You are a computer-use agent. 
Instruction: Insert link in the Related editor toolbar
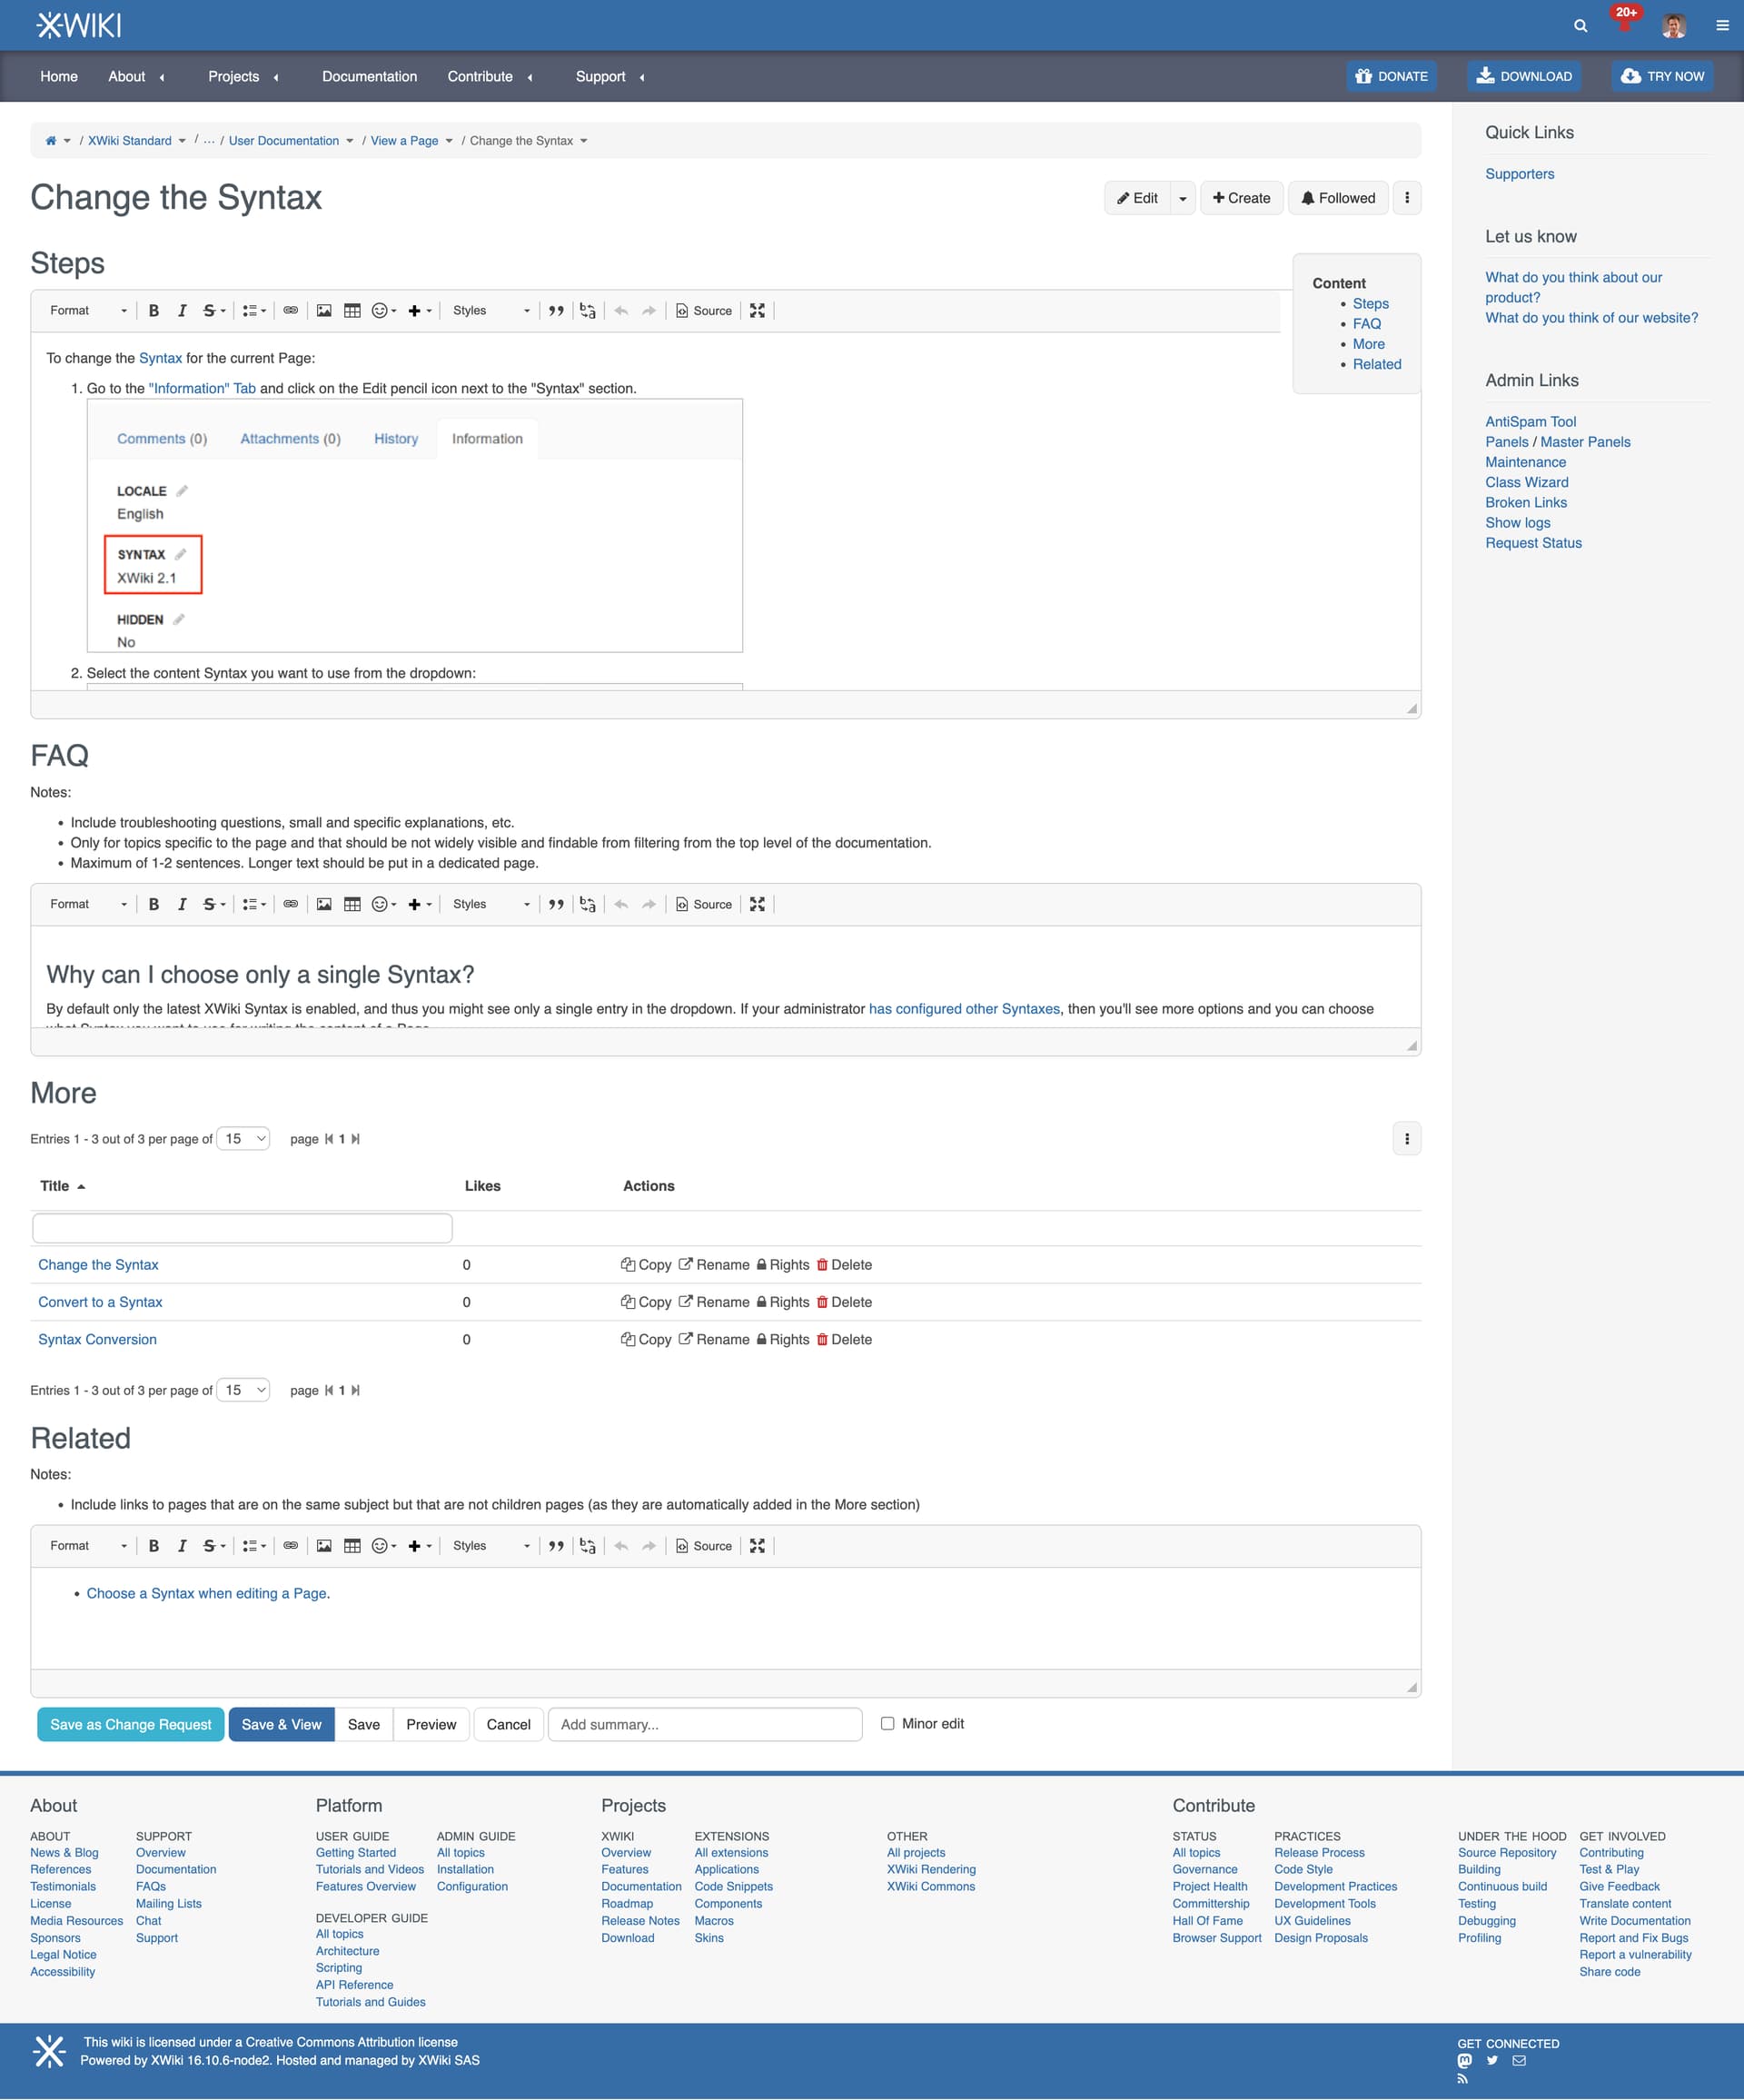tap(290, 1546)
